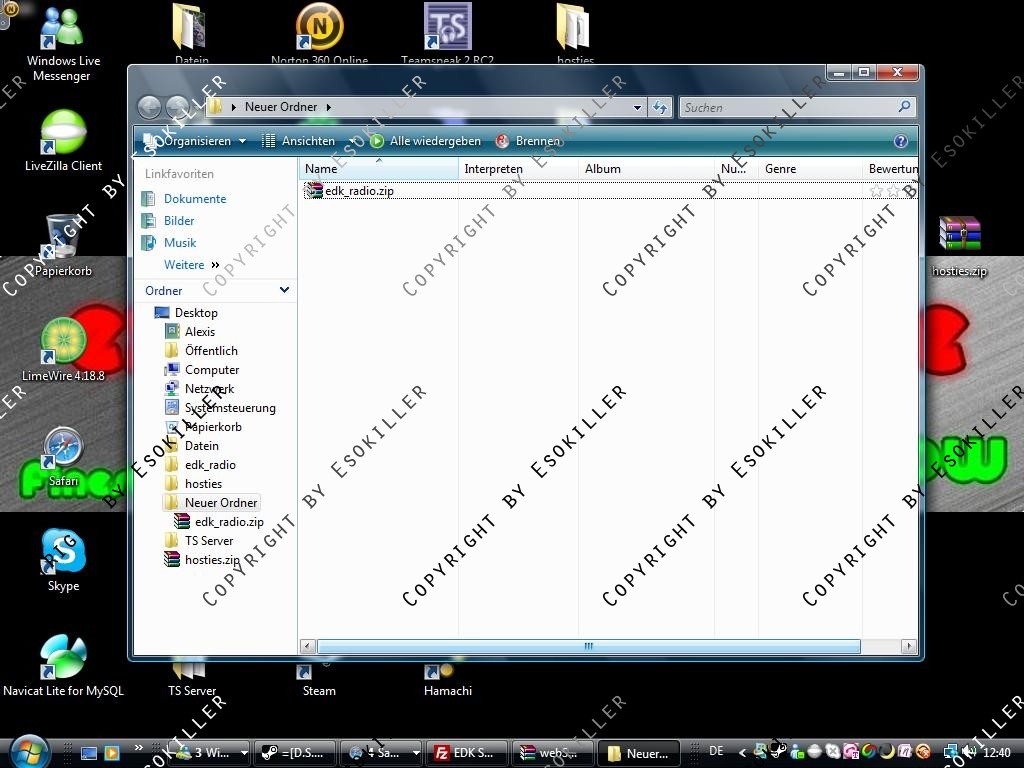This screenshot has height=768, width=1024.
Task: Open hosties.zip archive on desktop
Action: (x=959, y=246)
